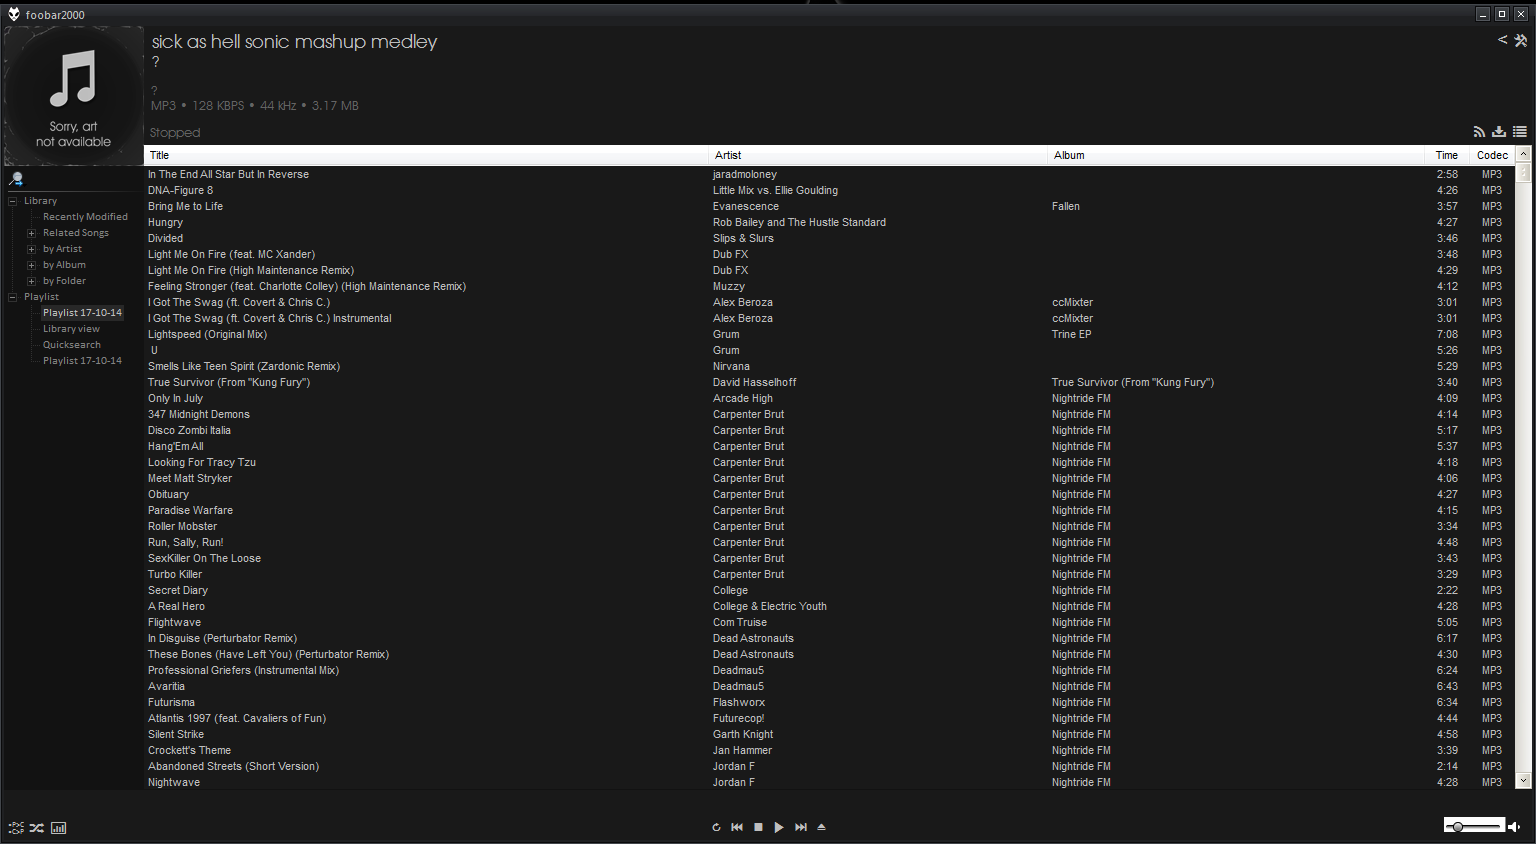This screenshot has height=844, width=1536.
Task: Expand the Related Songs node
Action: (32, 233)
